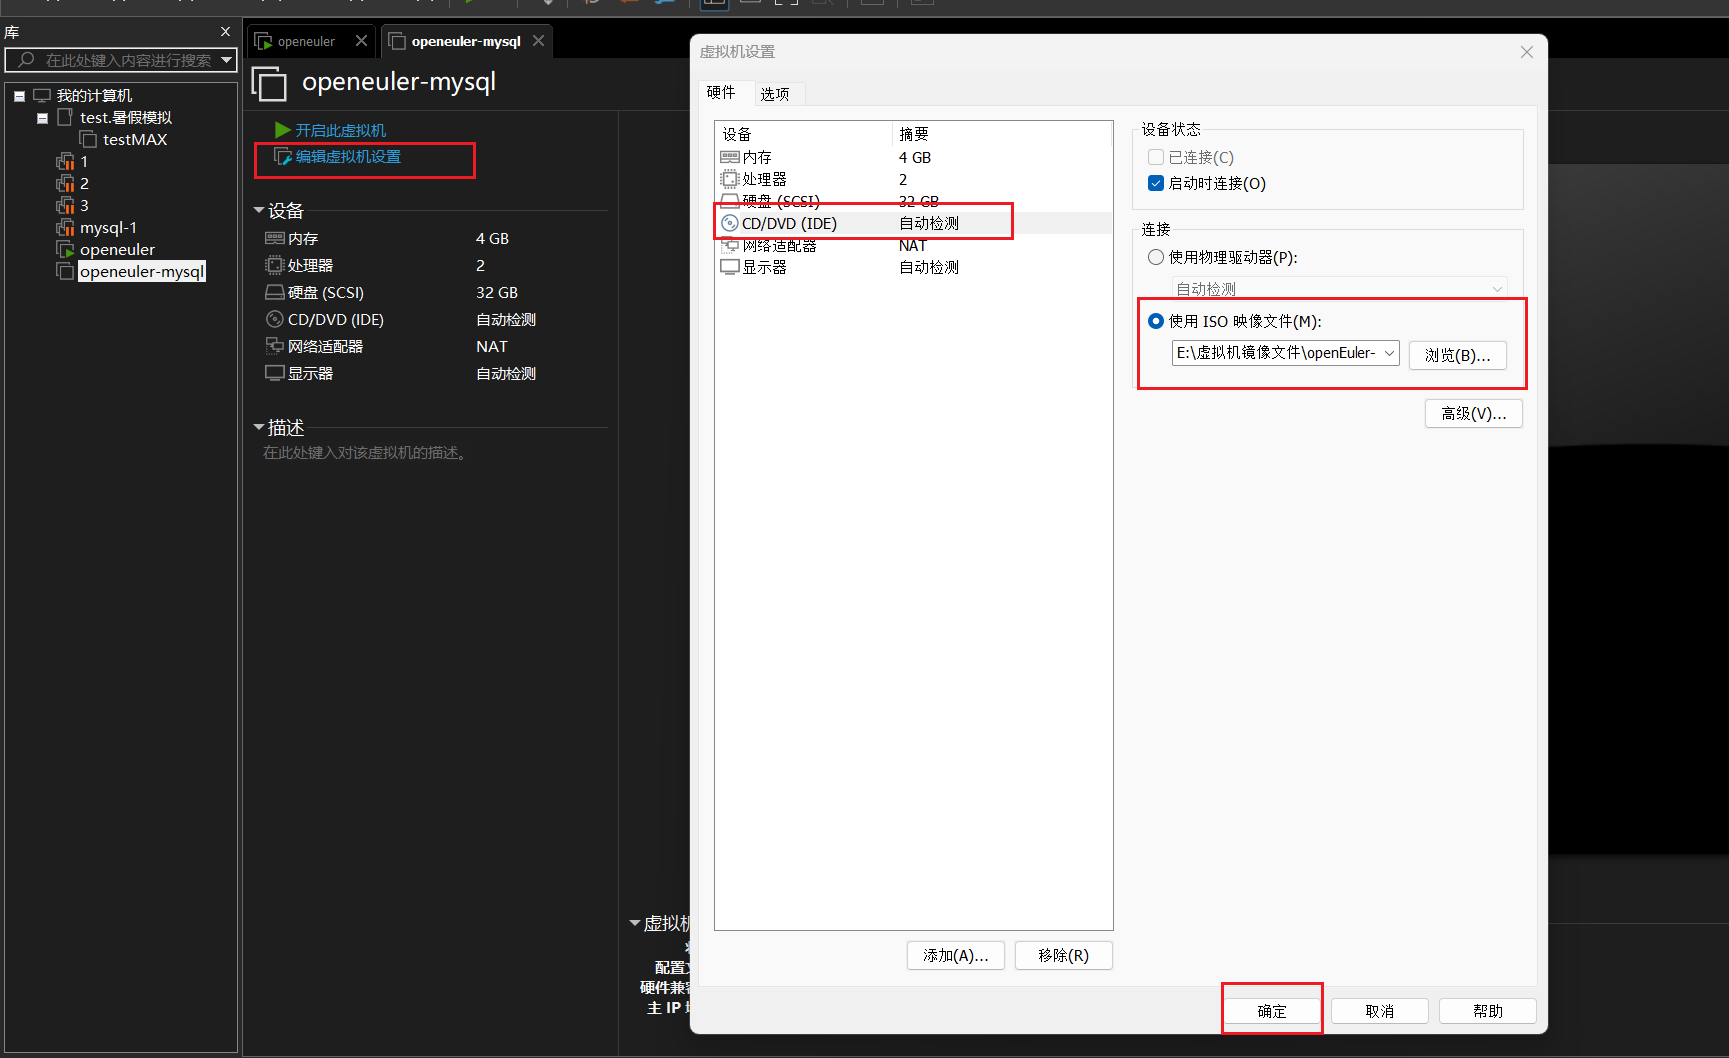Click the large VM icon beside openeuler-mysql title

[269, 83]
